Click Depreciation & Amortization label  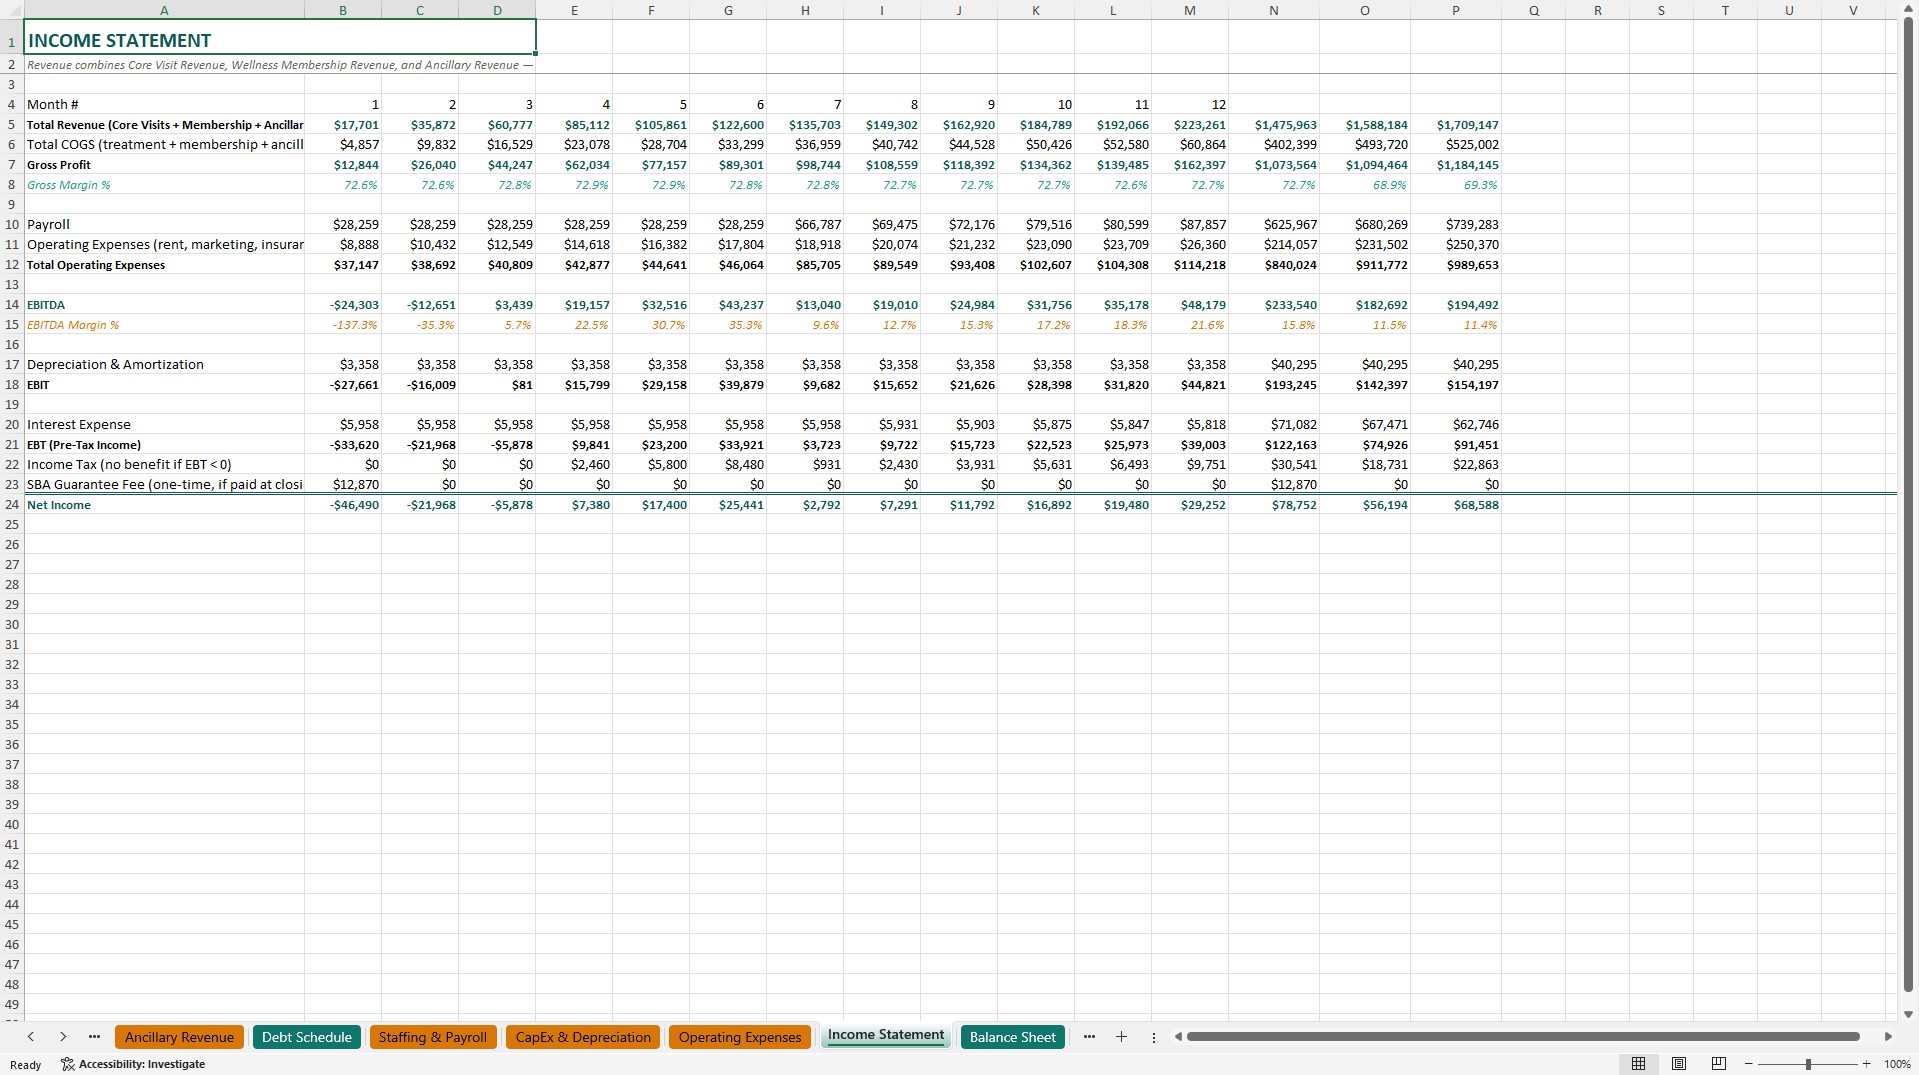[x=164, y=365]
